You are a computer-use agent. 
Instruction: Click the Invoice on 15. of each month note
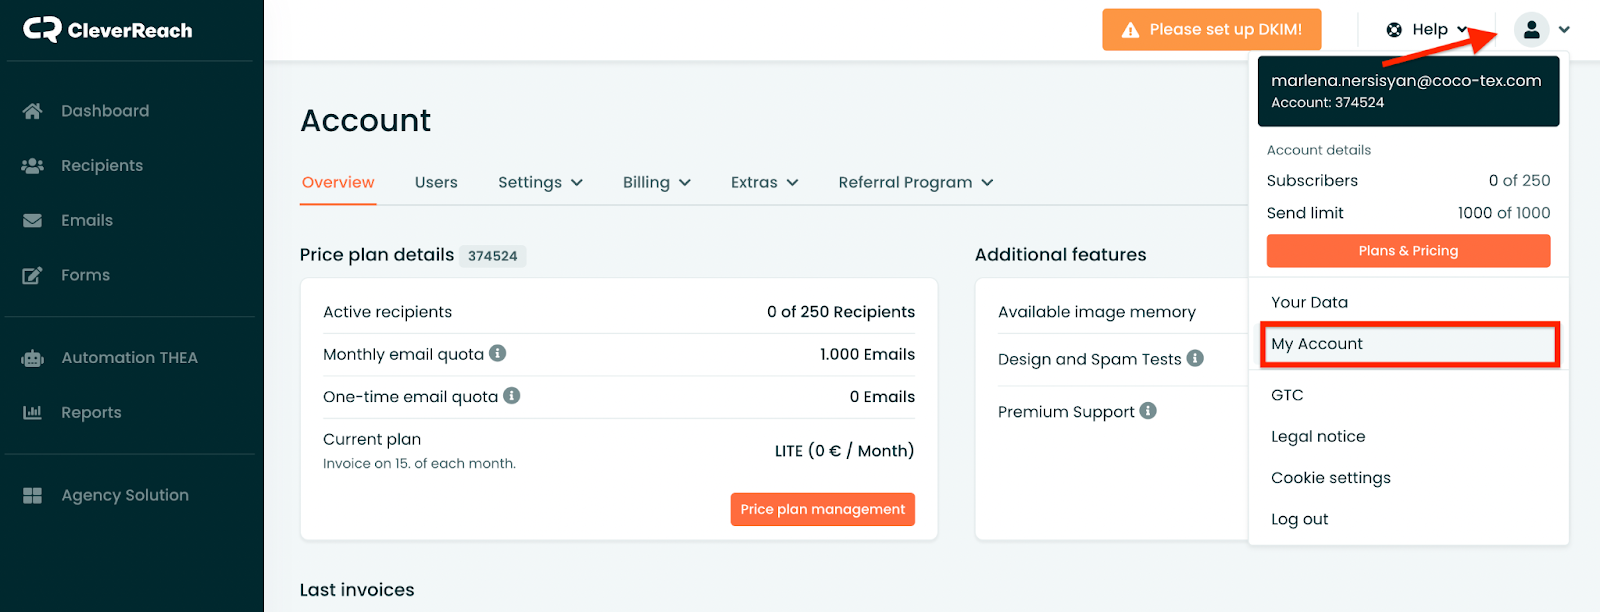coord(419,464)
